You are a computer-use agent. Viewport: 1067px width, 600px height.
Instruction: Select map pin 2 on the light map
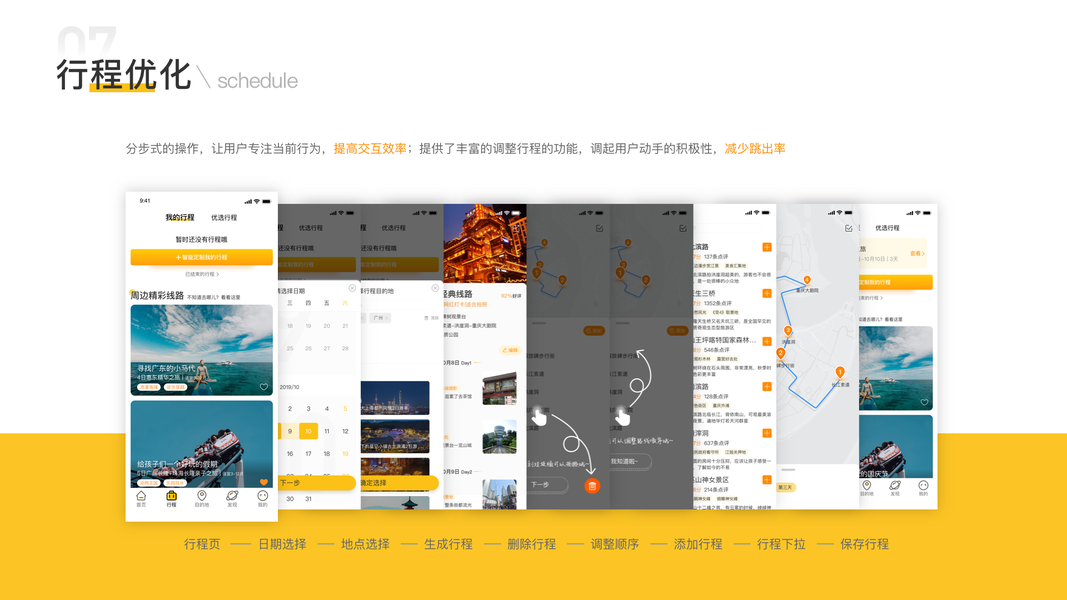click(x=781, y=354)
